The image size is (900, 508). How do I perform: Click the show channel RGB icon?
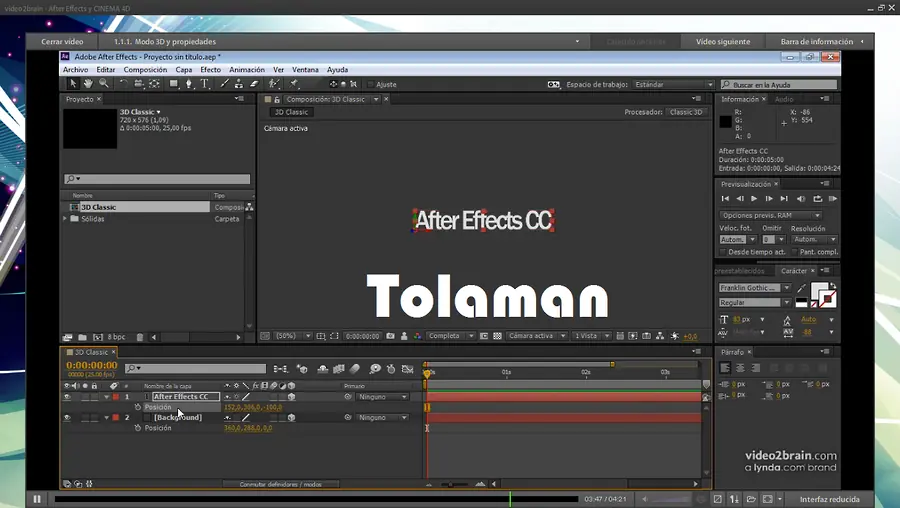tap(417, 336)
